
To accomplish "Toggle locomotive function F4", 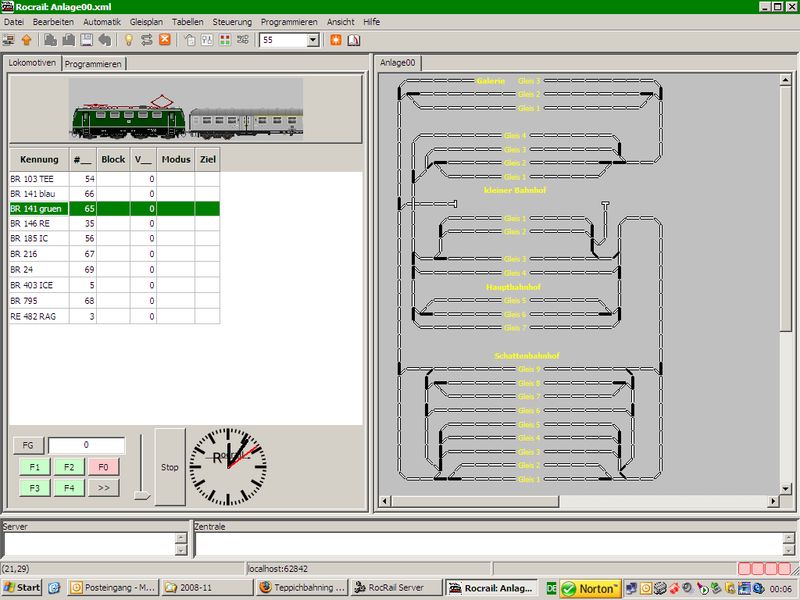I will 69,488.
